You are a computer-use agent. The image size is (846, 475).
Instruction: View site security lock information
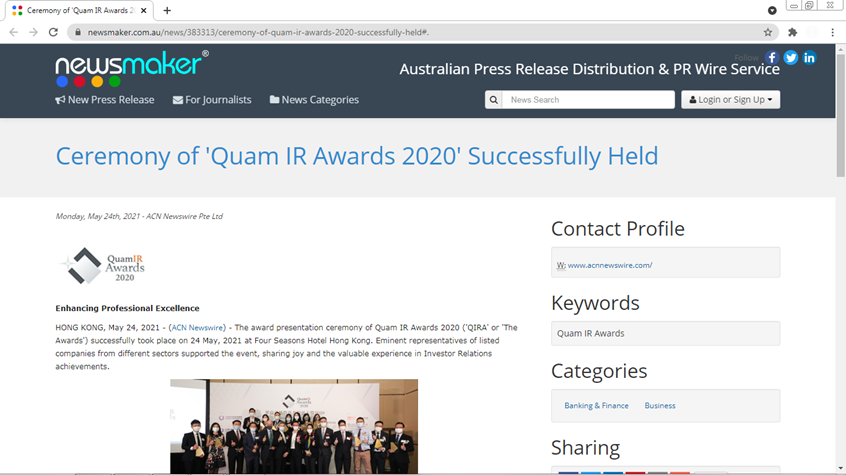(78, 32)
